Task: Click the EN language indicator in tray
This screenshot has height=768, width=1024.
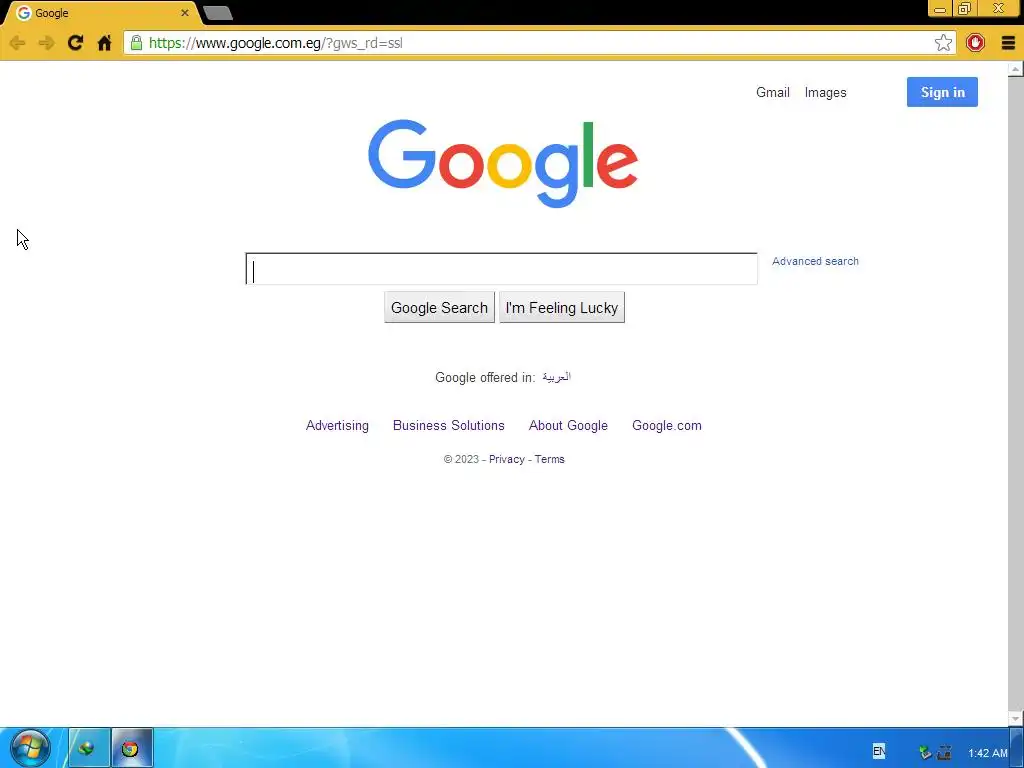Action: (879, 751)
